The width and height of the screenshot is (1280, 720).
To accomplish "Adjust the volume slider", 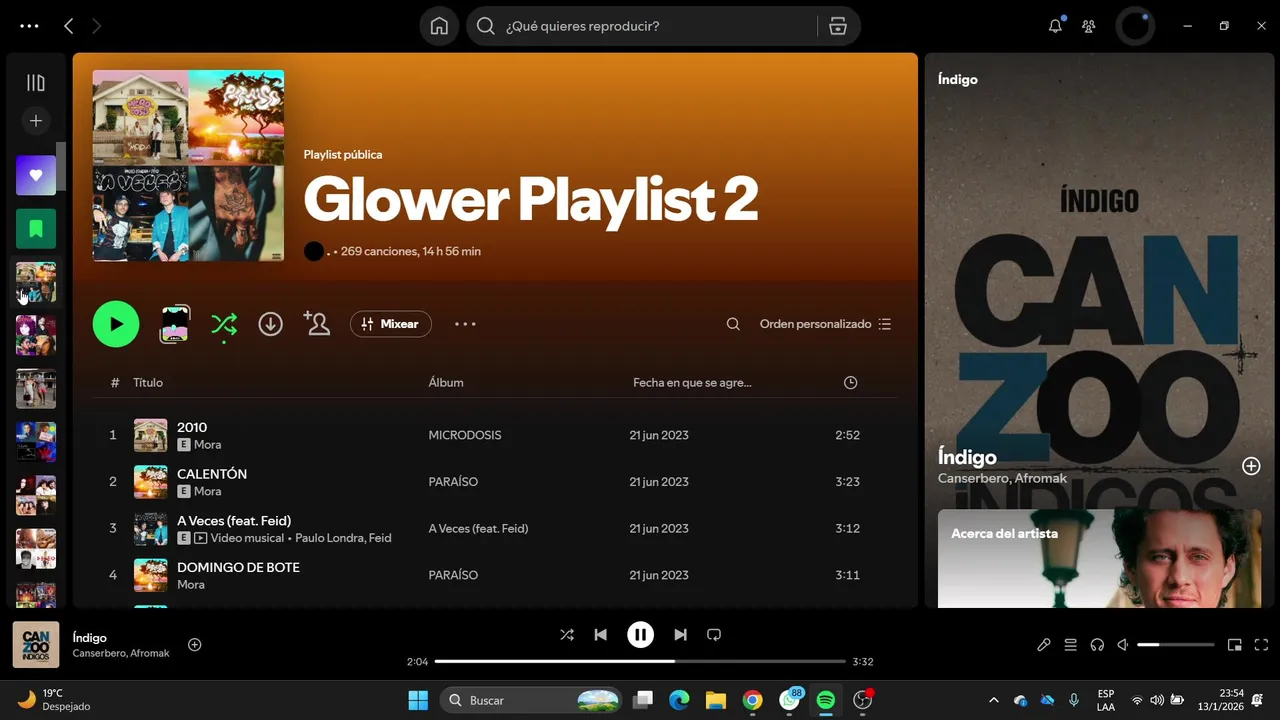I will (1176, 645).
